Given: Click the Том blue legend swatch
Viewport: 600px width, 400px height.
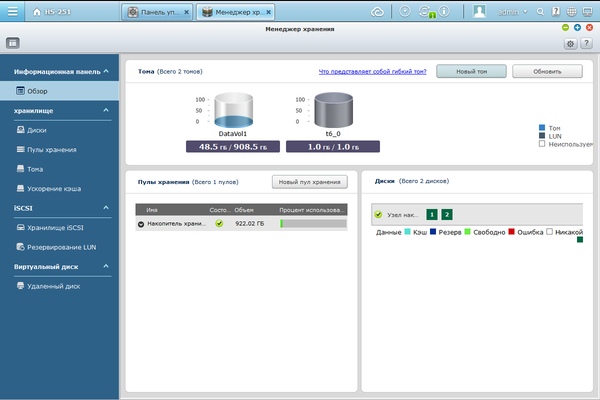Looking at the screenshot, I should point(542,127).
